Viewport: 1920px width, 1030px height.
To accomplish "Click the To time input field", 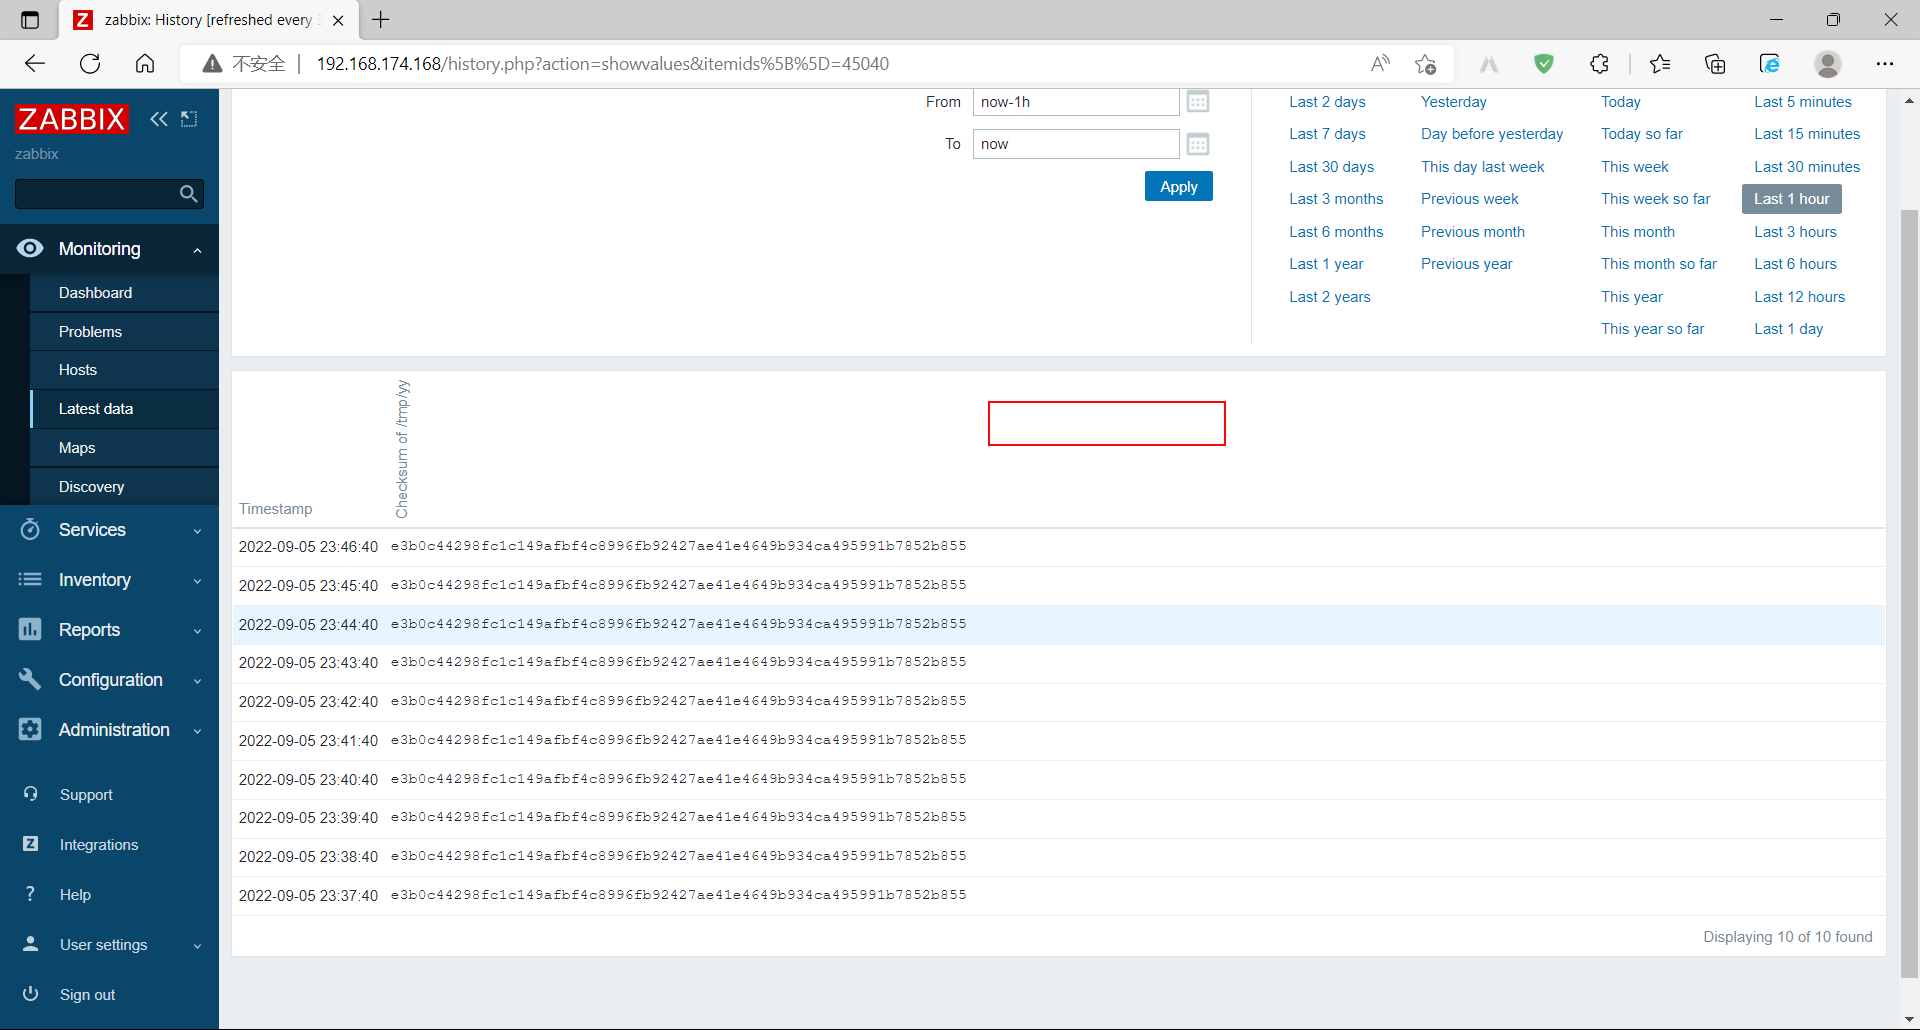I will click(1075, 144).
